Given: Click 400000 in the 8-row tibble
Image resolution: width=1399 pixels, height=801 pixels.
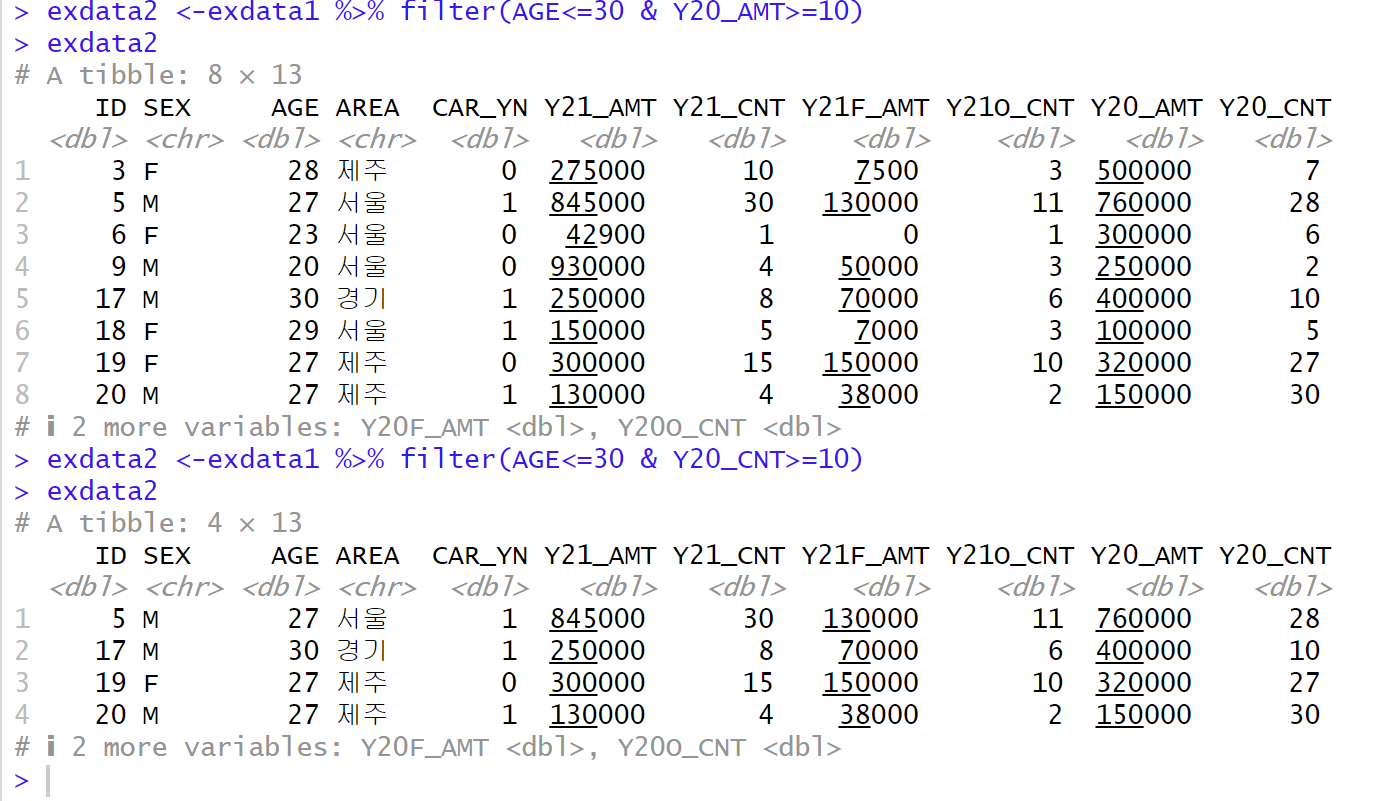Looking at the screenshot, I should coord(1144,299).
